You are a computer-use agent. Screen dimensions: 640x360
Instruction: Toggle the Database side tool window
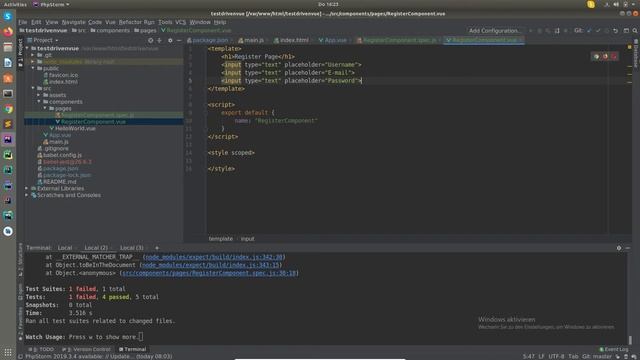coord(636,54)
